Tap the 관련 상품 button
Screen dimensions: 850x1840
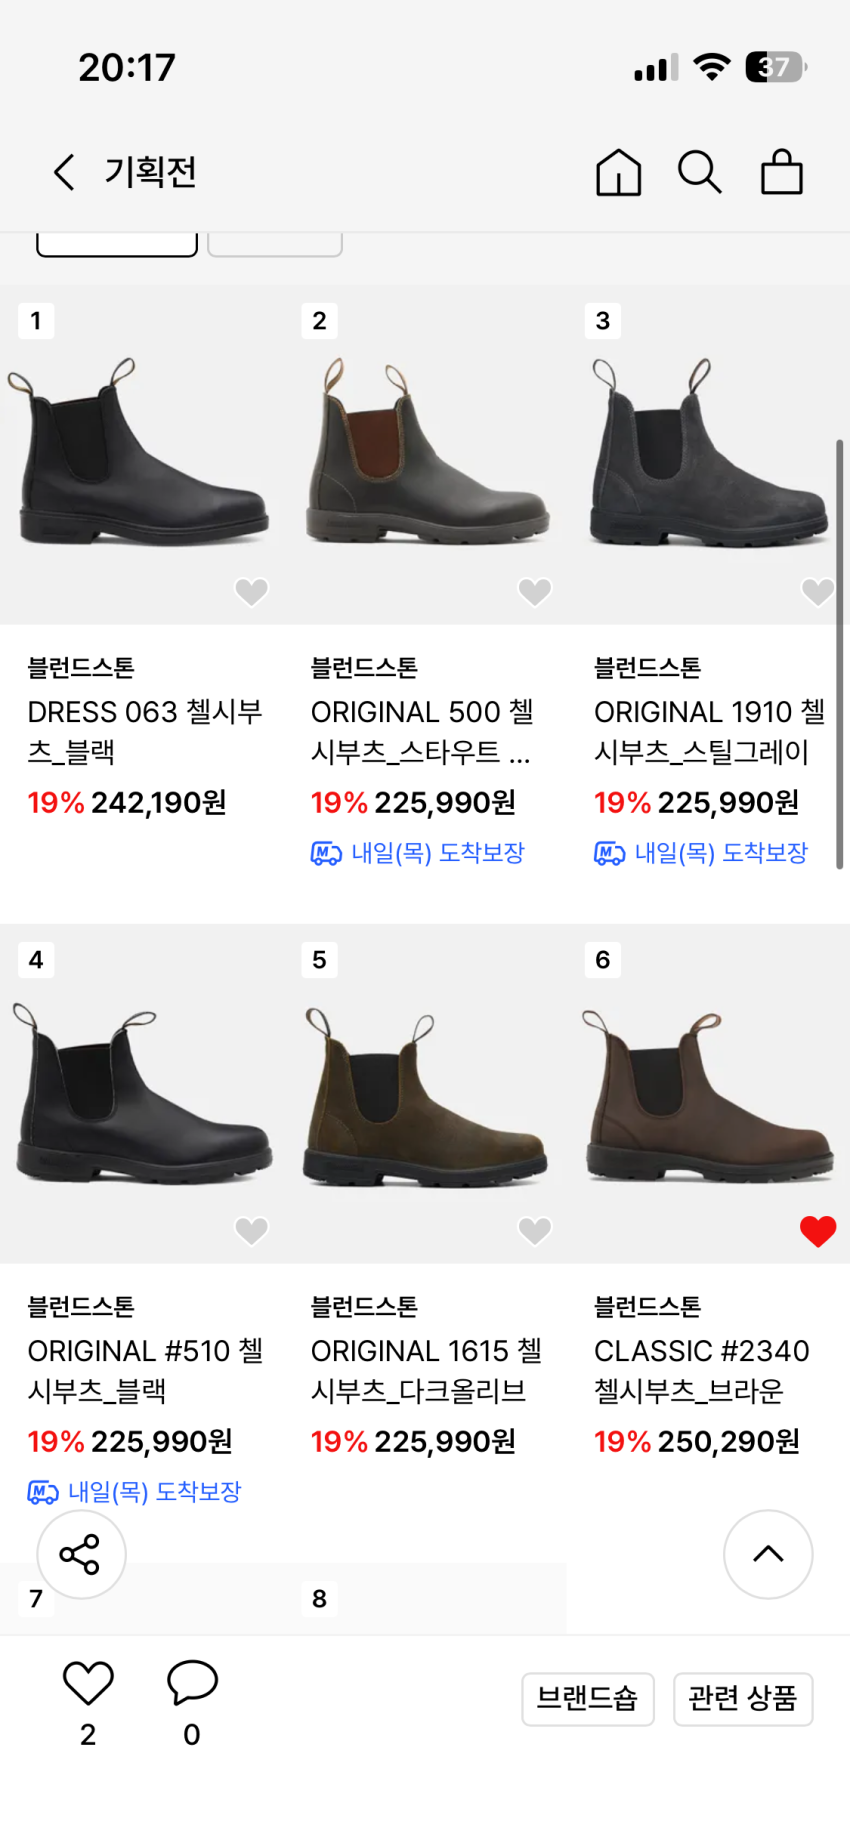pyautogui.click(x=743, y=1698)
